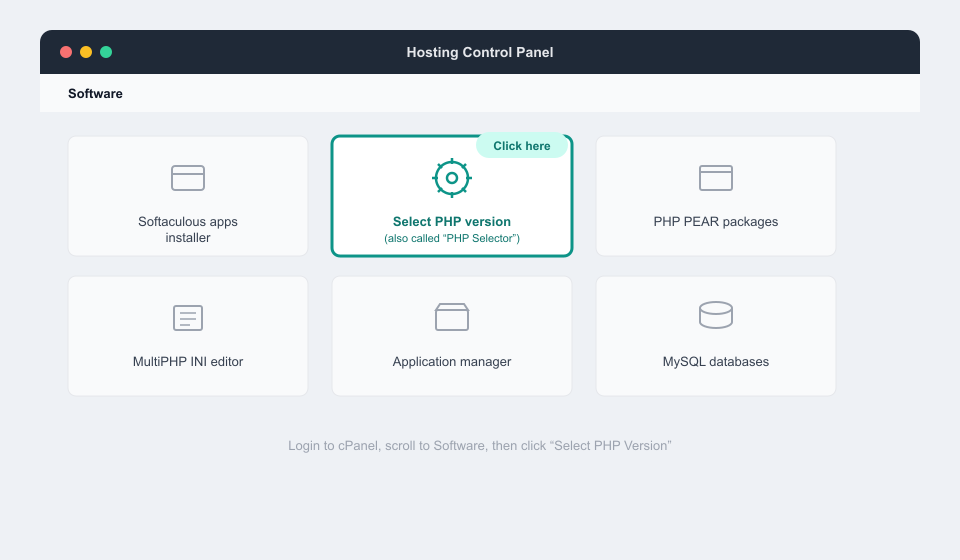Open MultiPHP INI editor label
Image resolution: width=960 pixels, height=560 pixels.
[x=187, y=362]
